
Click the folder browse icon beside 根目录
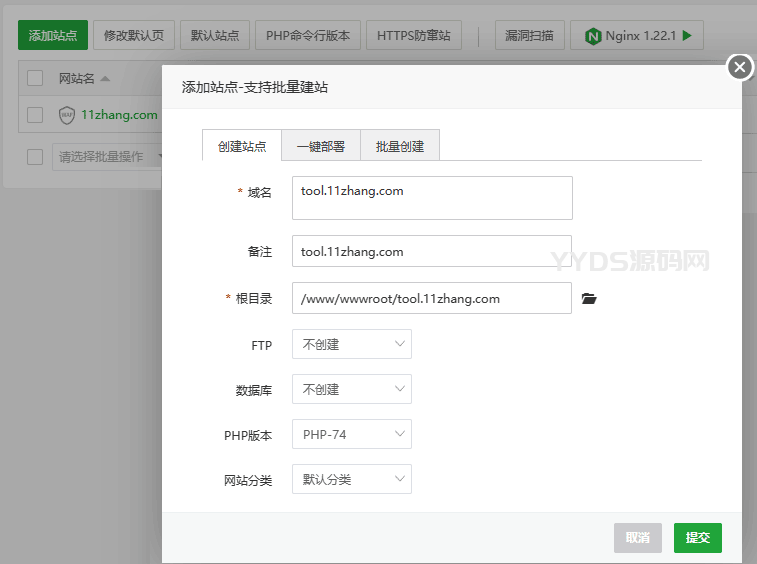click(589, 299)
